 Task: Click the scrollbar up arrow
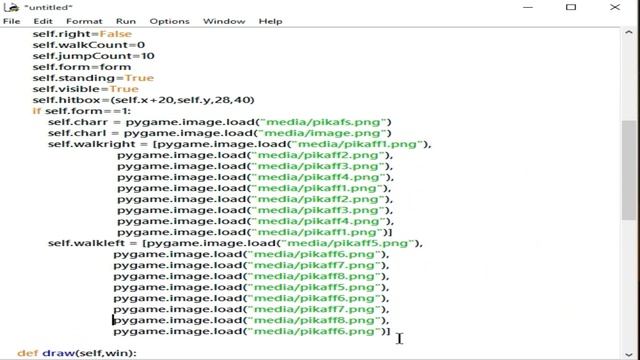[x=629, y=33]
